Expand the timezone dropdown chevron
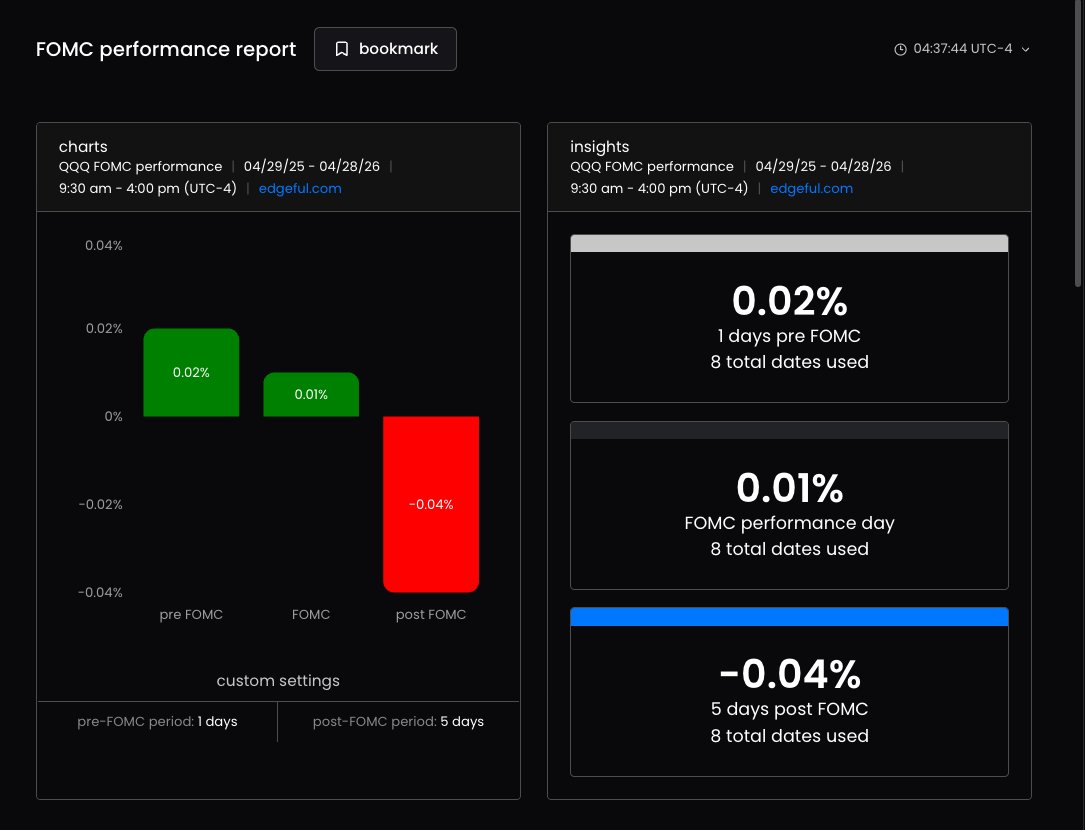The image size is (1085, 830). pyautogui.click(x=1025, y=49)
